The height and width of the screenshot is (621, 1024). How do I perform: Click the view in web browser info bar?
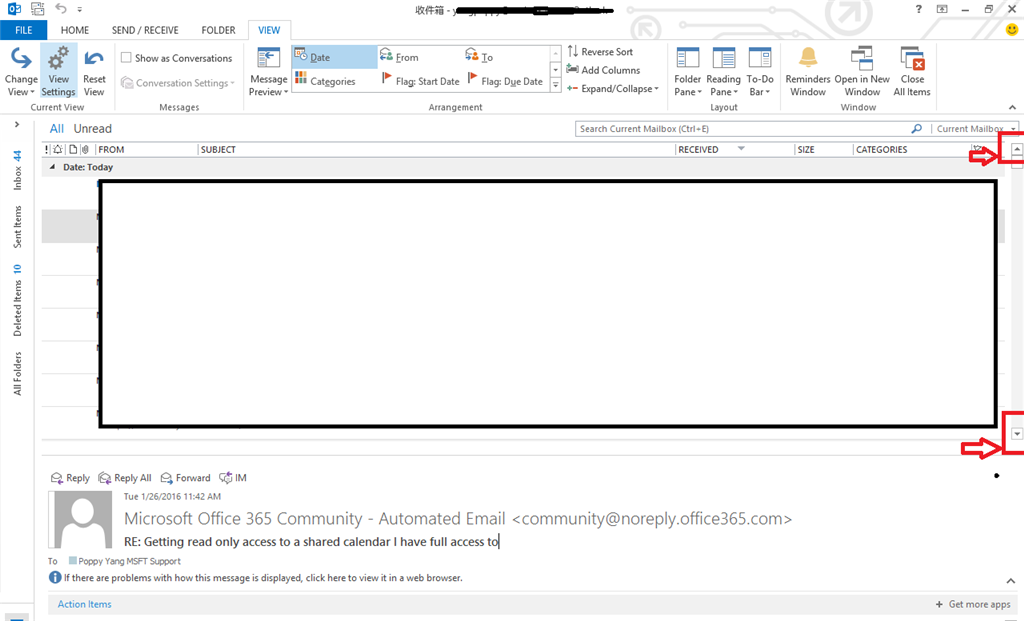click(263, 578)
